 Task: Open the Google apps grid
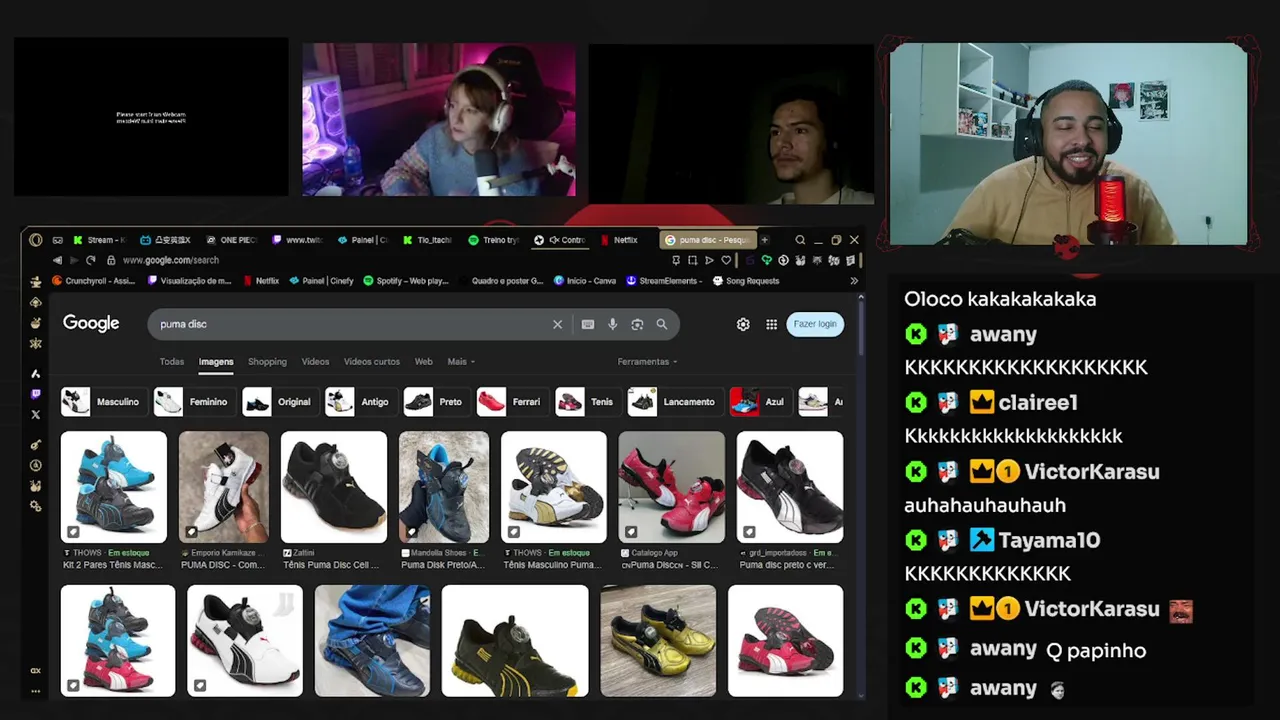[772, 324]
